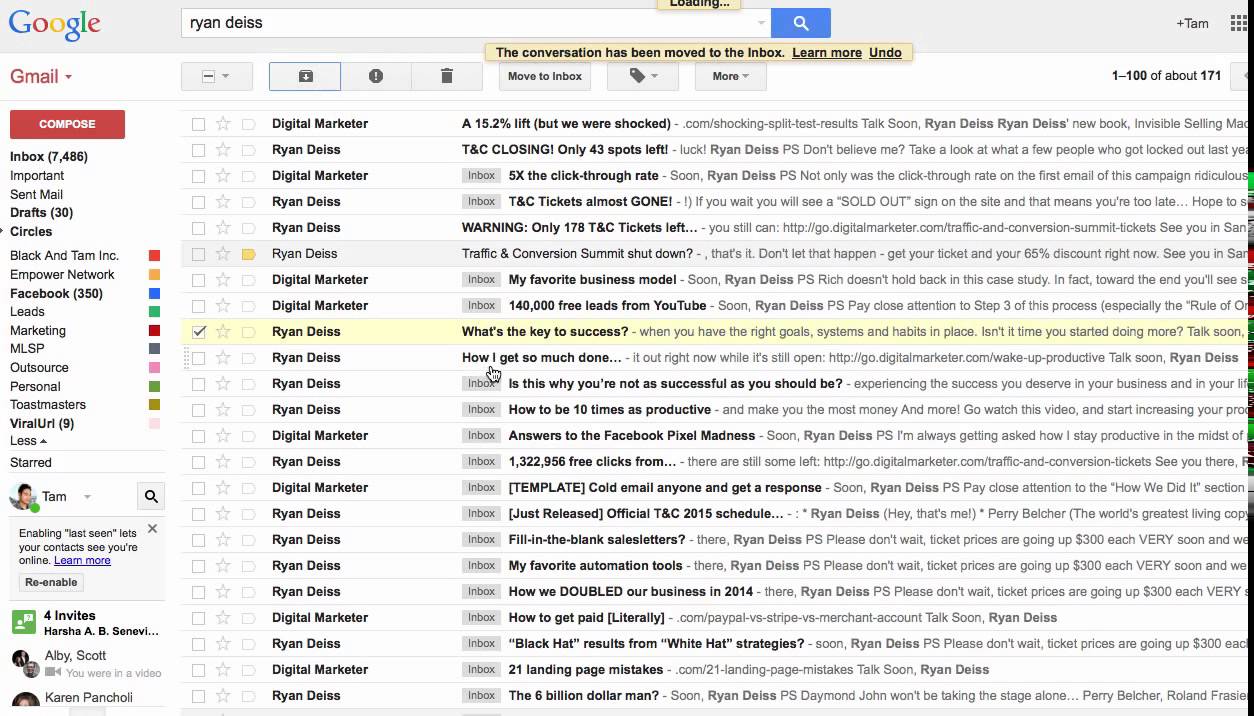Open the Gmail product switcher dropdown
1254x716 pixels.
(x=41, y=77)
